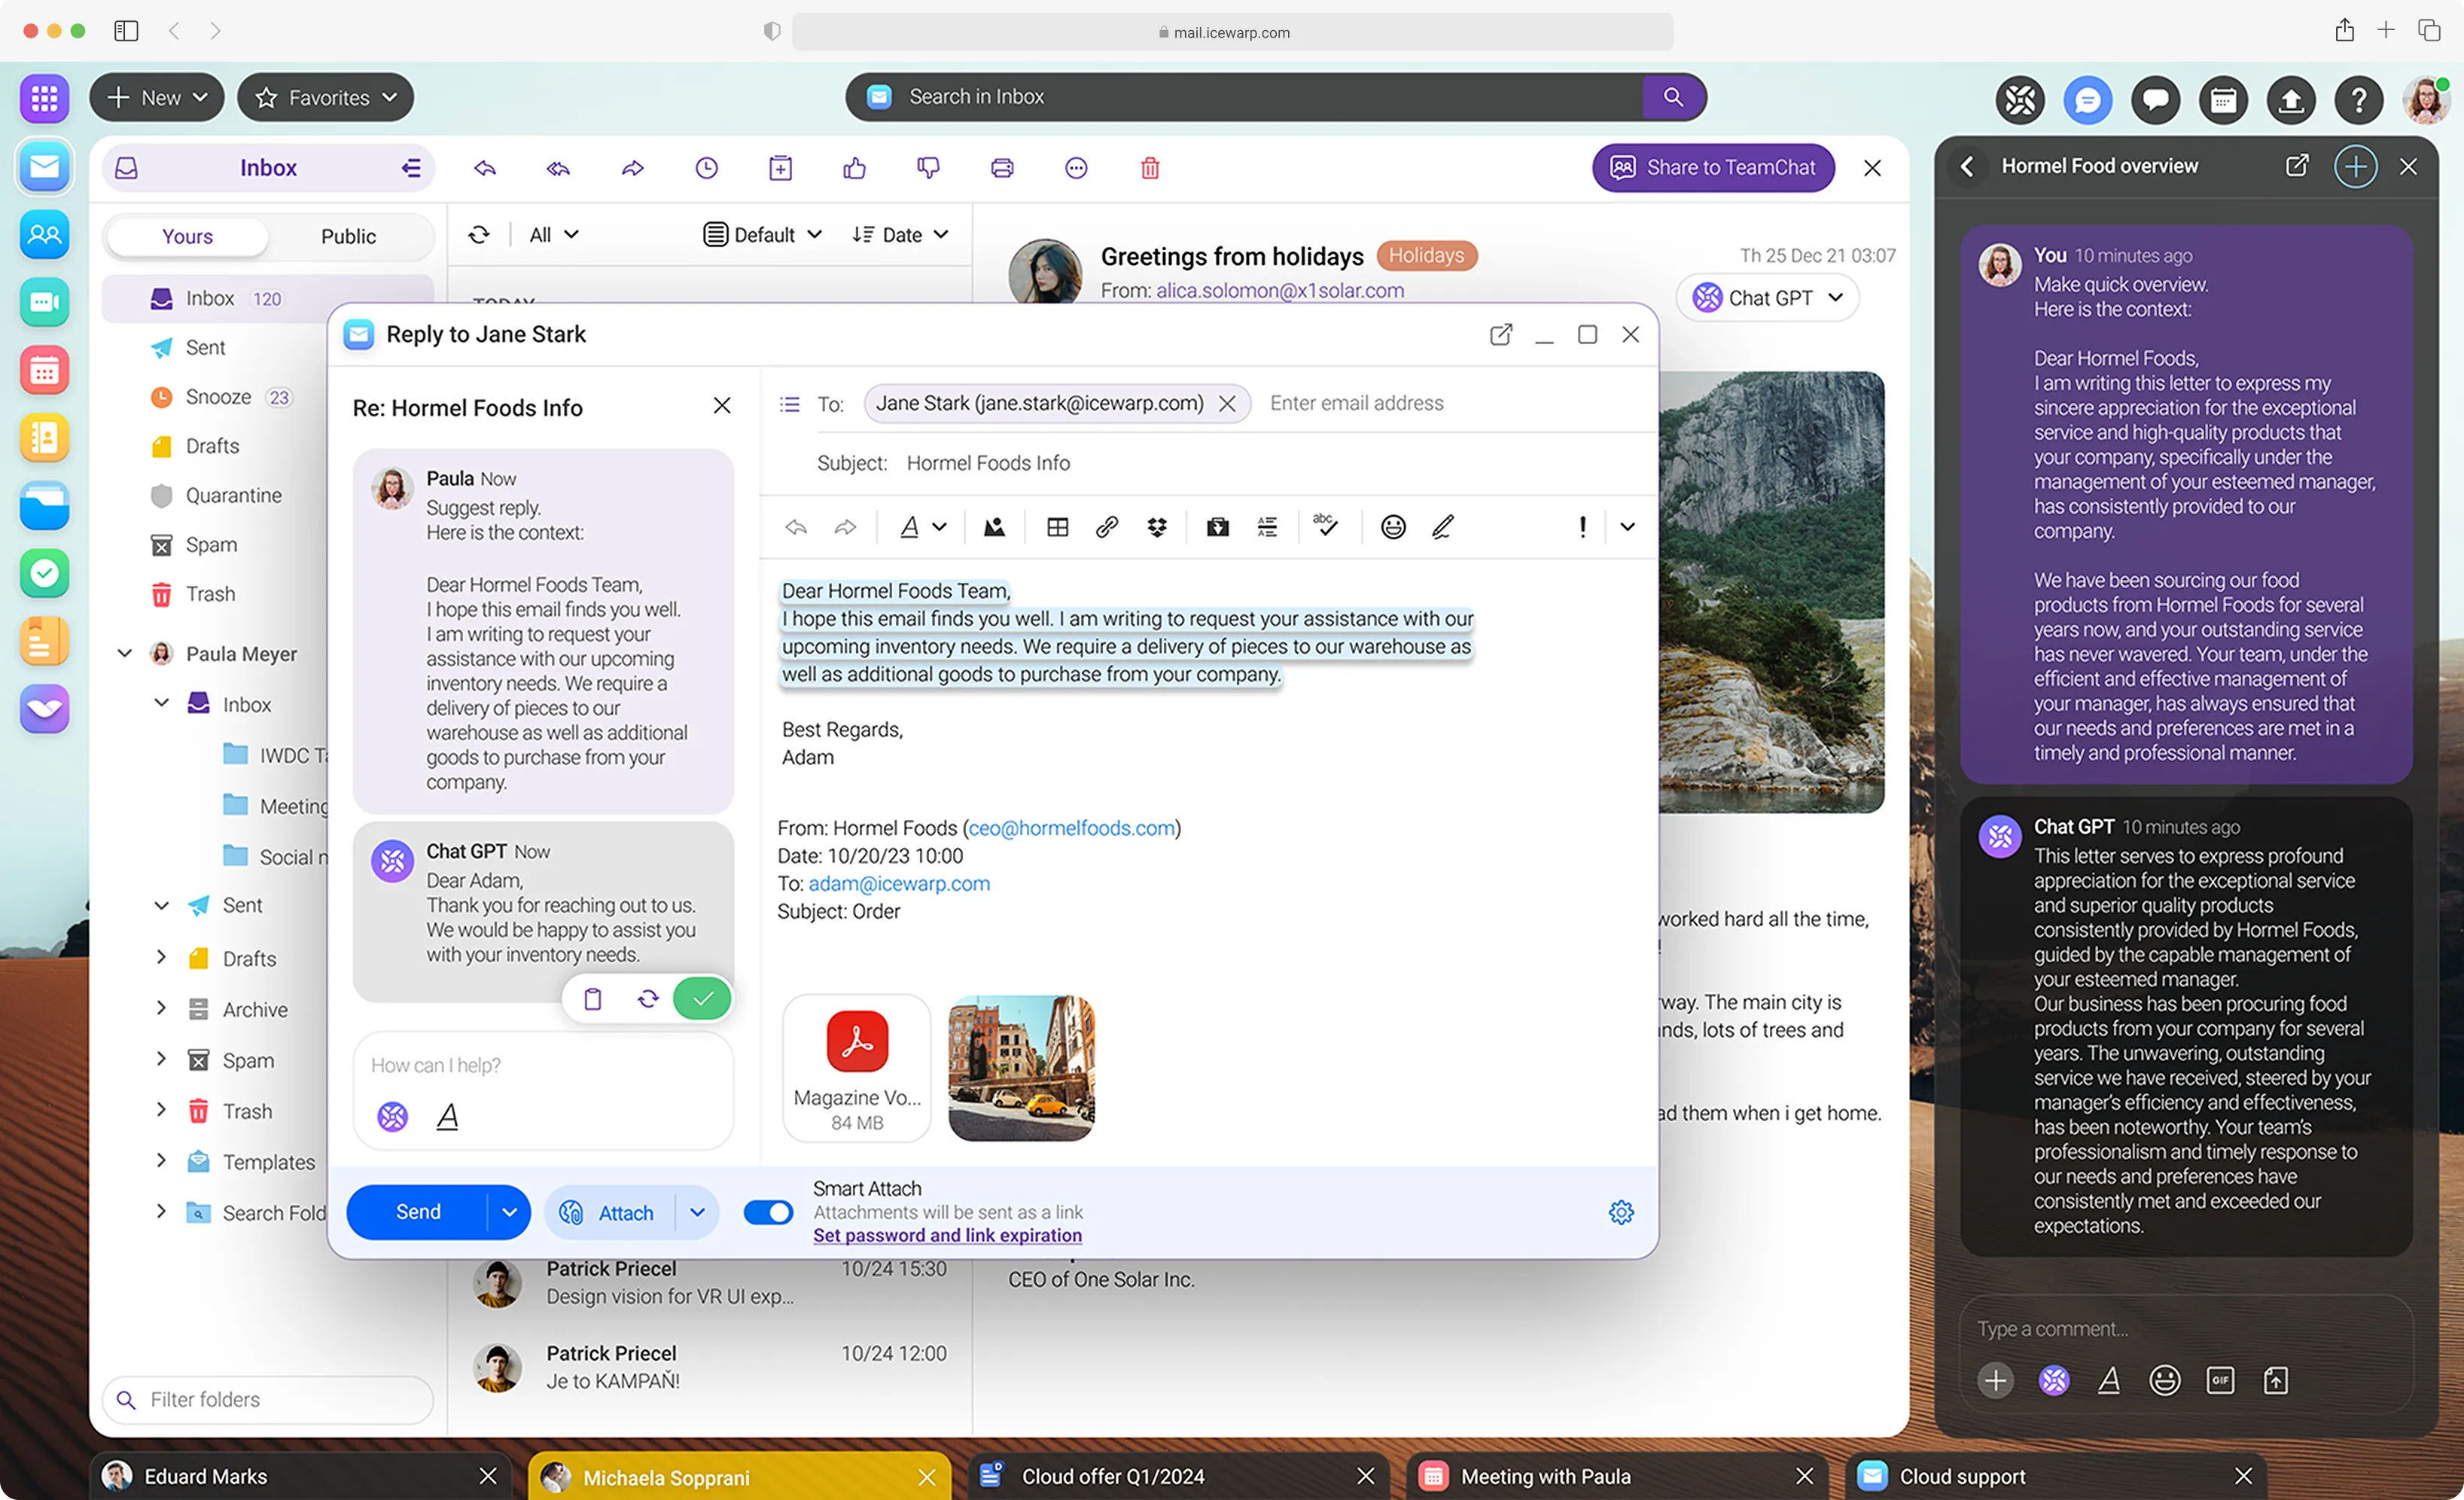Click Set password and link expiration link
This screenshot has height=1500, width=2464.
947,1235
